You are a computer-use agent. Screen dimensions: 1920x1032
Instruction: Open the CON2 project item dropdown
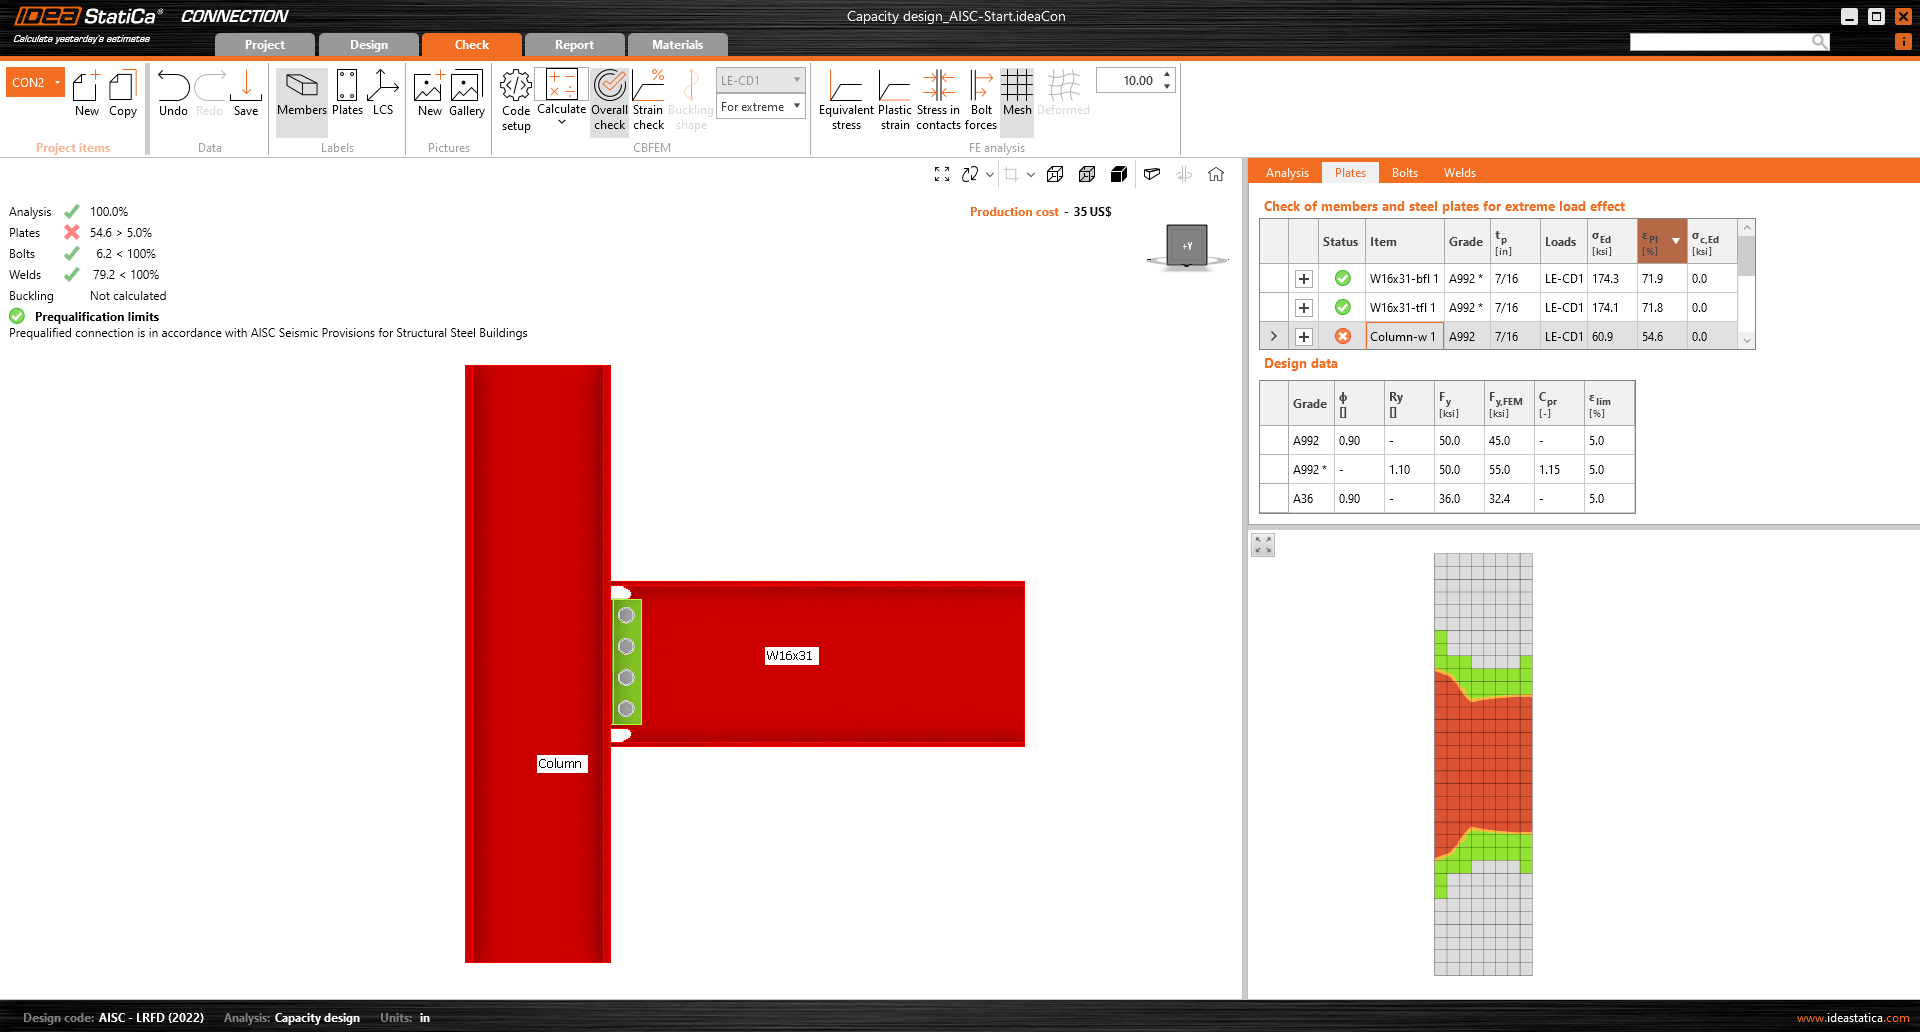click(x=57, y=82)
